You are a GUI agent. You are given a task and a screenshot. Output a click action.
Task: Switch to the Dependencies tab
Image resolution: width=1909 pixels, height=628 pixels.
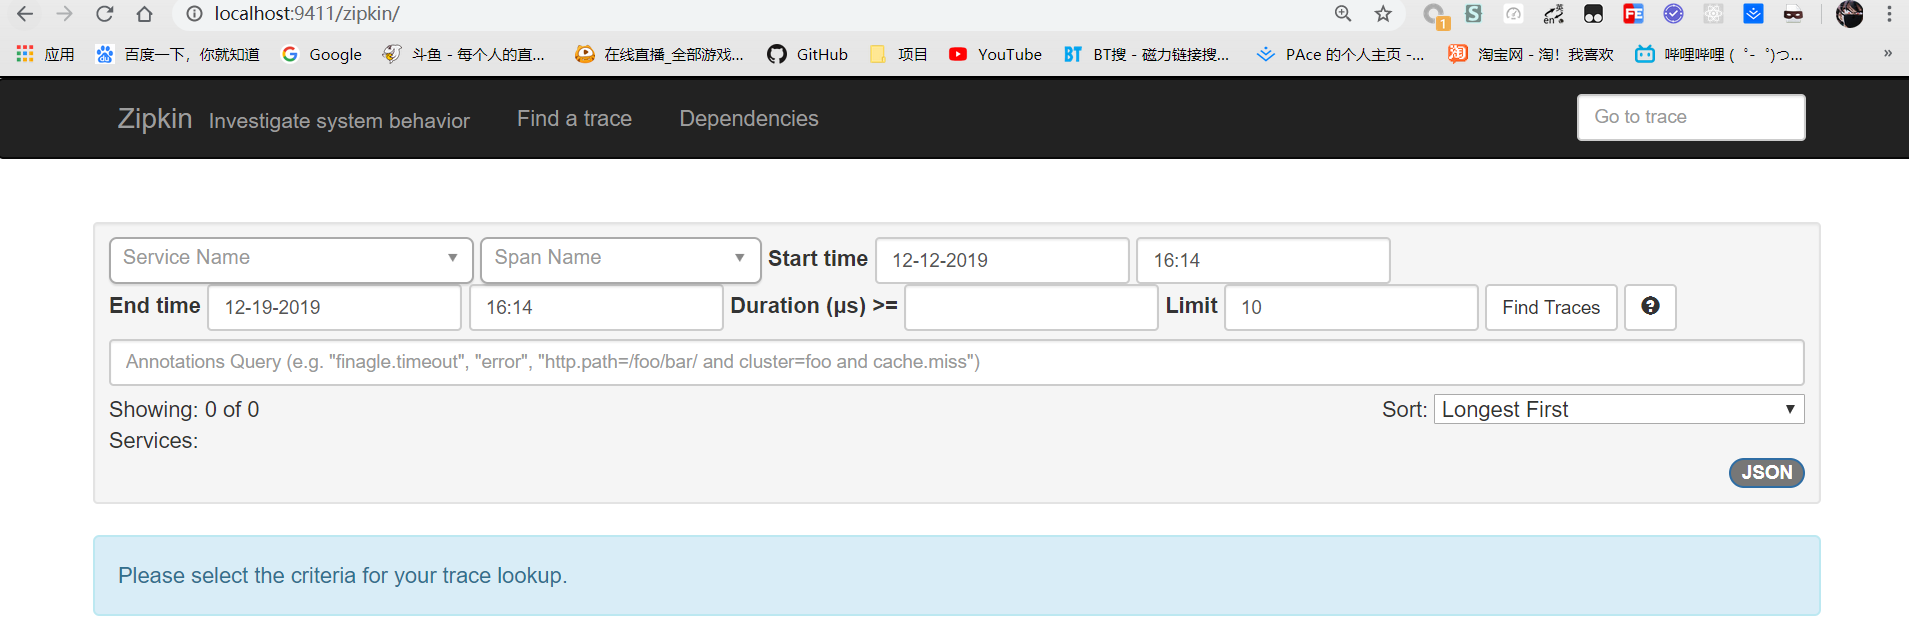(749, 118)
